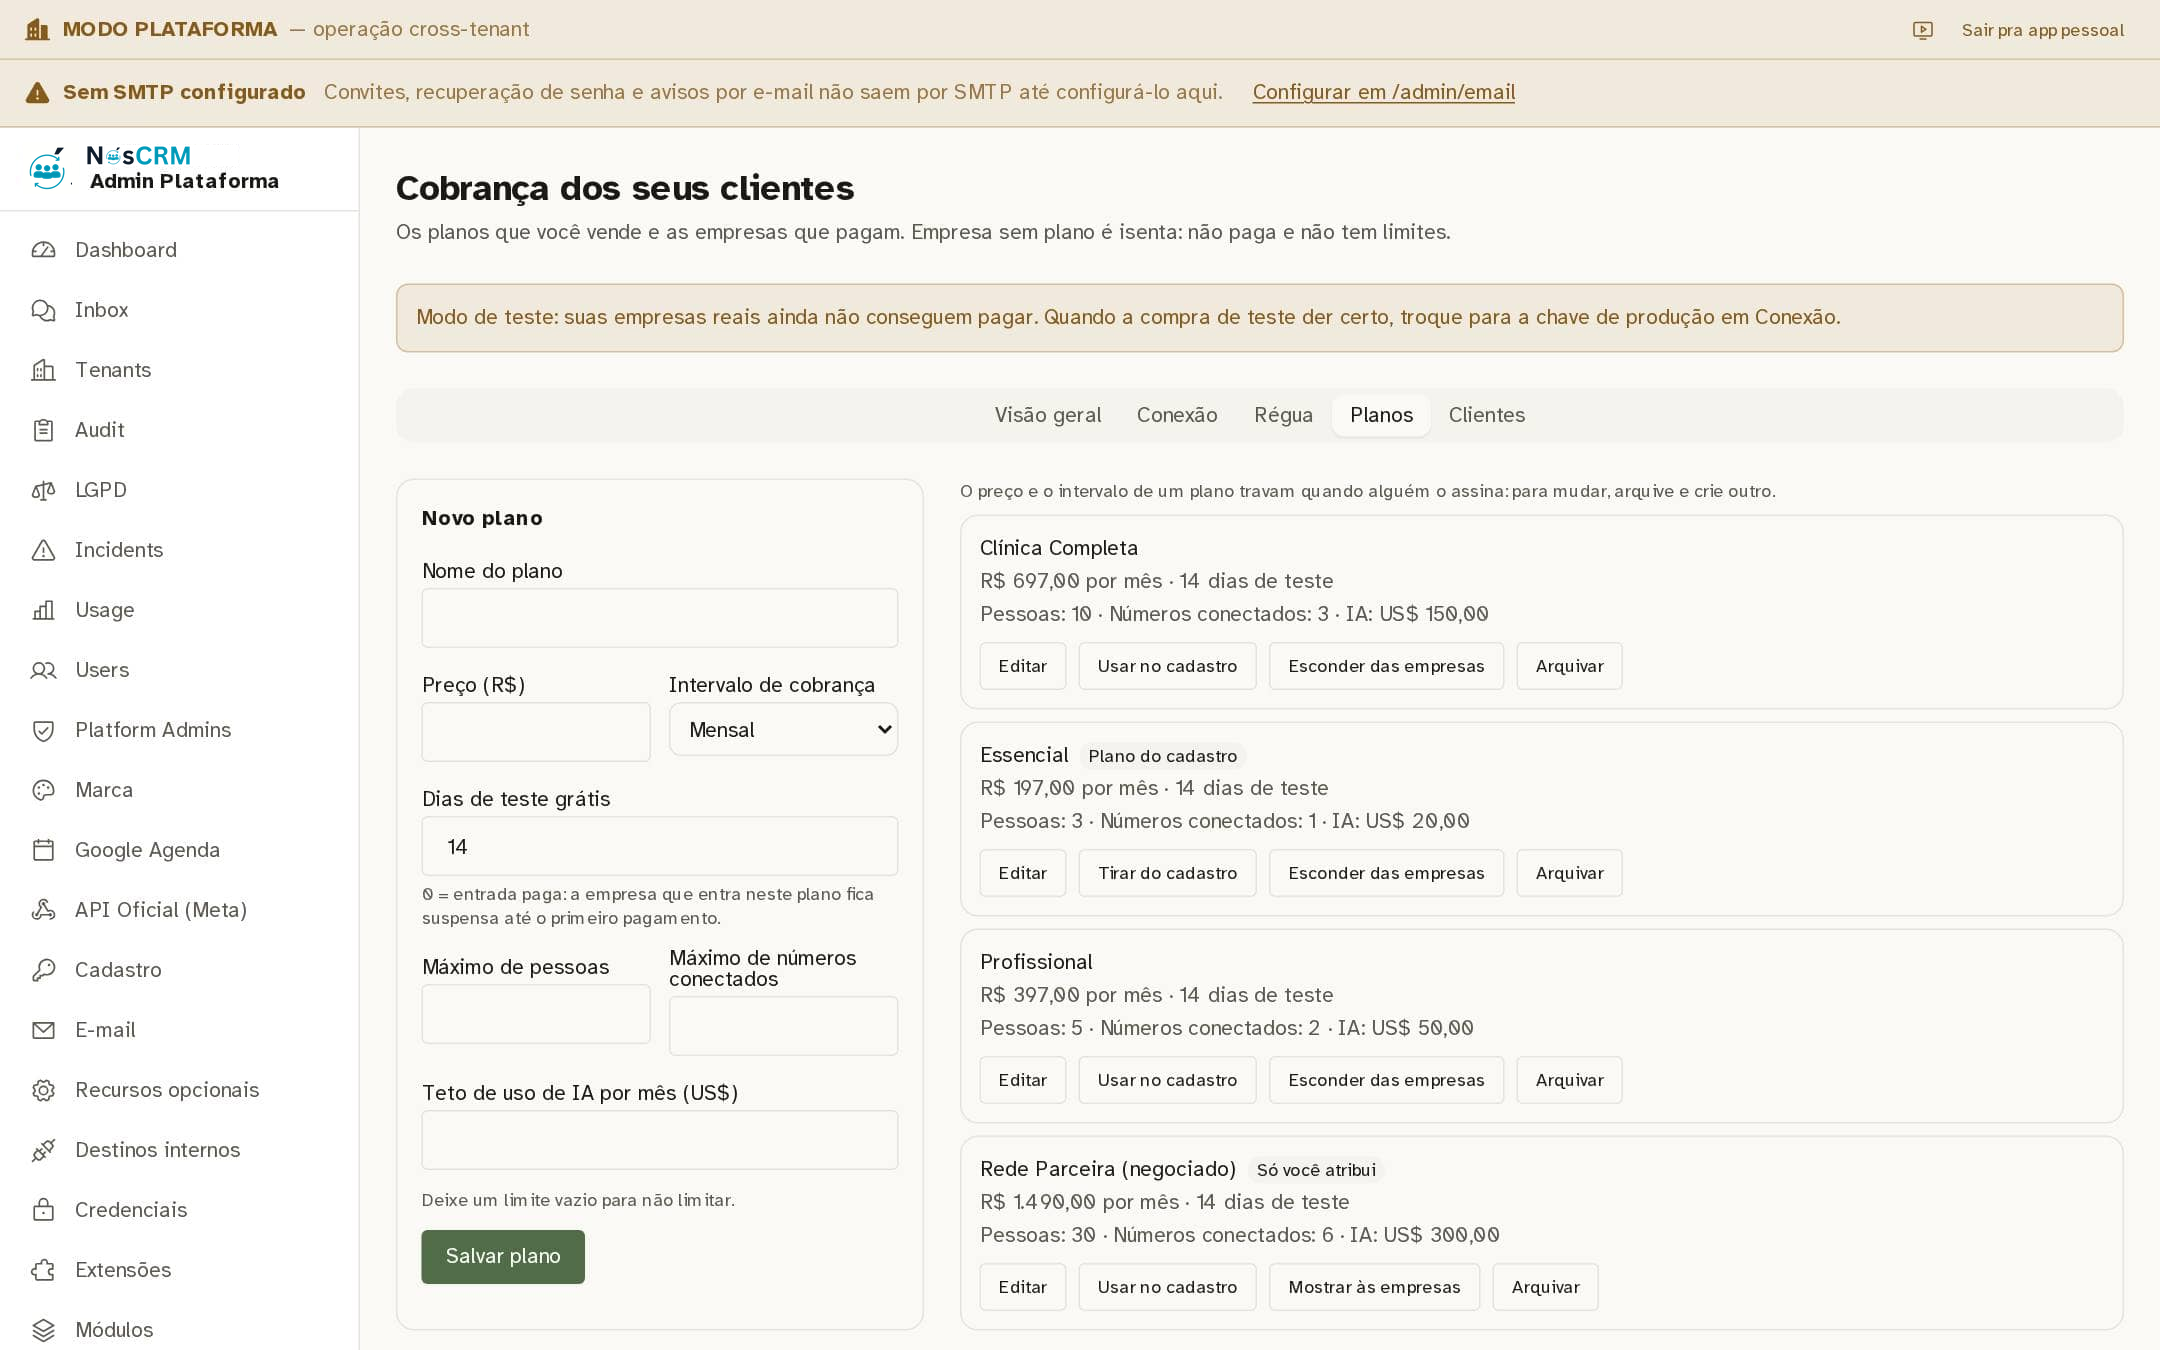
Task: Click Usar no cadastro for Profissional
Action: pyautogui.click(x=1167, y=1080)
